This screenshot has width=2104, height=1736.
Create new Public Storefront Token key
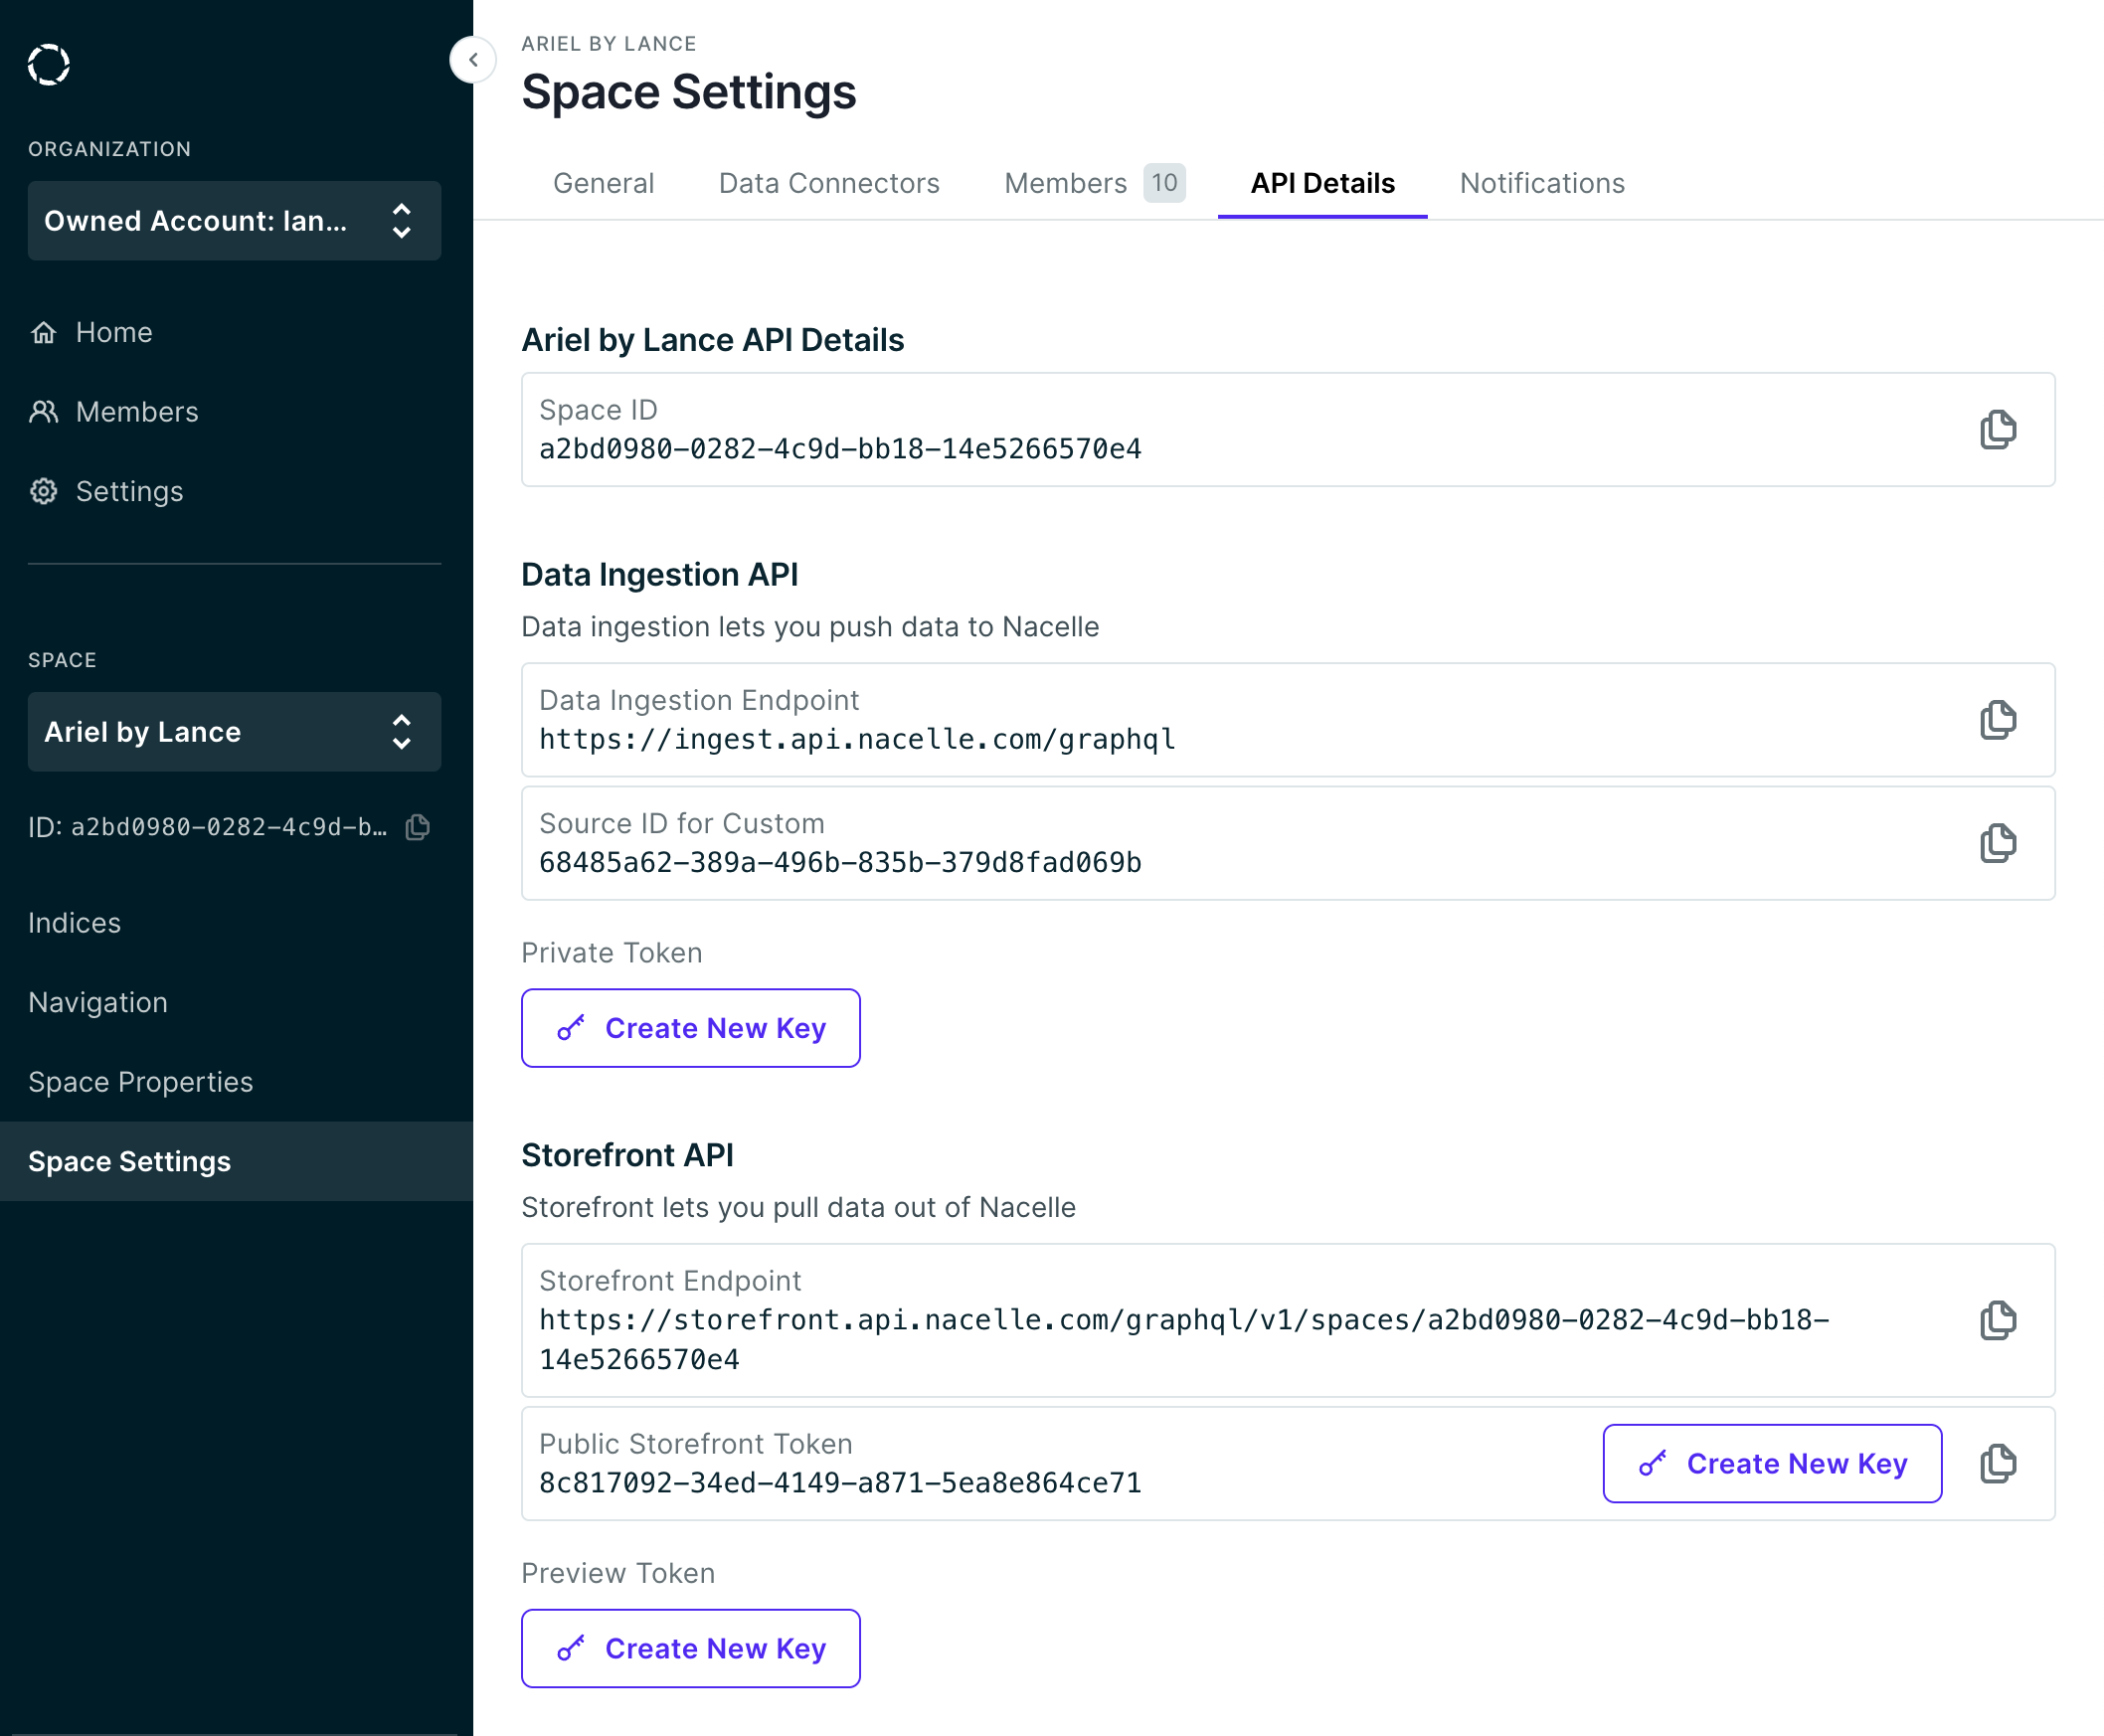pos(1771,1463)
